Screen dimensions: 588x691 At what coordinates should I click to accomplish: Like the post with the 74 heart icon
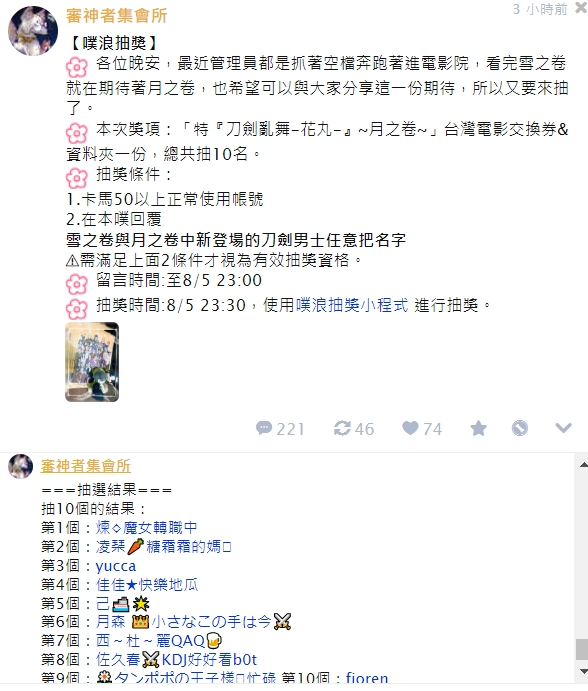point(422,428)
